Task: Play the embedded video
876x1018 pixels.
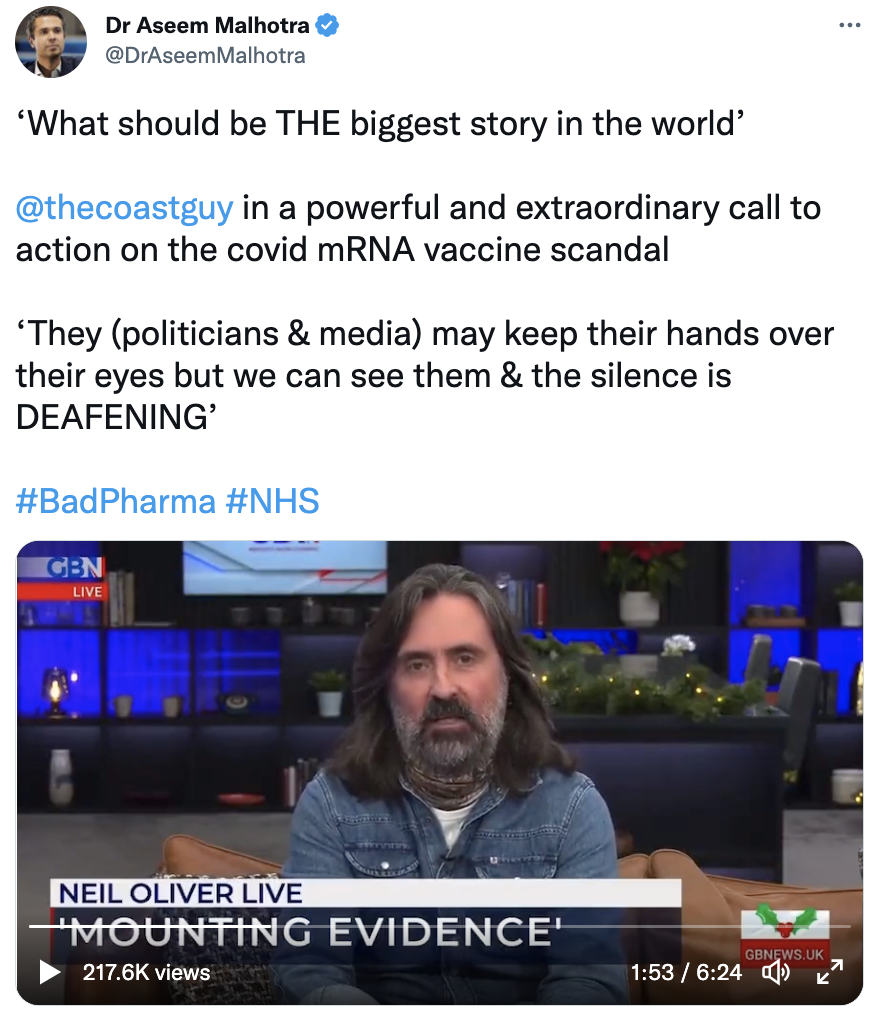Action: (49, 972)
